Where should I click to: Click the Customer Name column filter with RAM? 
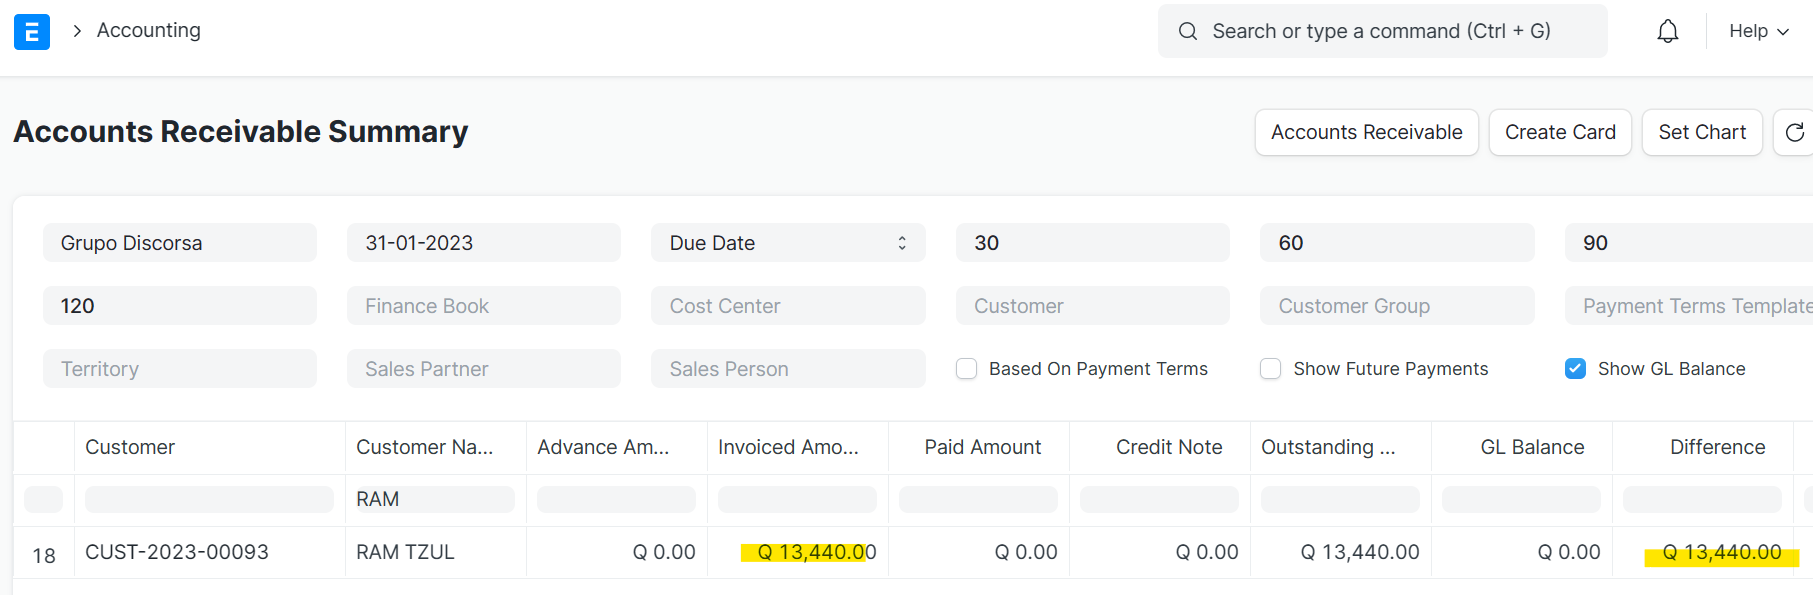[435, 499]
